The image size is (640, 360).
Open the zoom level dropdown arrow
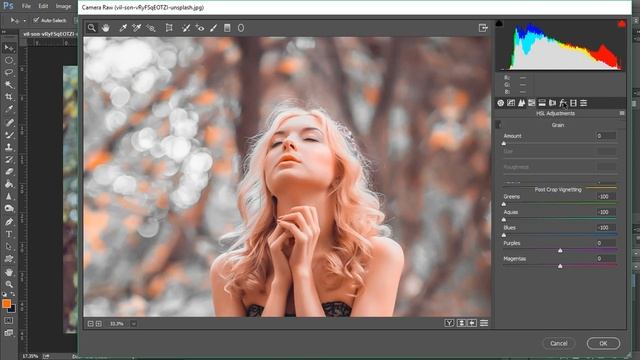pos(133,324)
